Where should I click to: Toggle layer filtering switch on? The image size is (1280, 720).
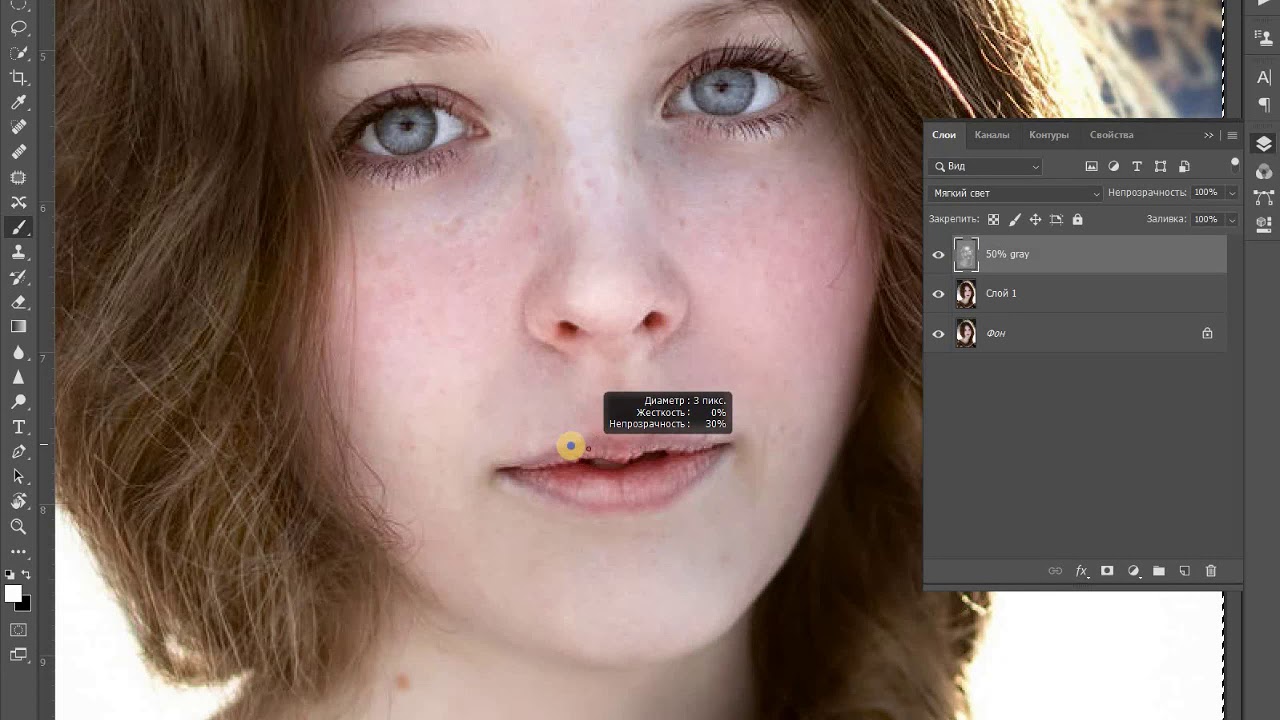click(1235, 163)
